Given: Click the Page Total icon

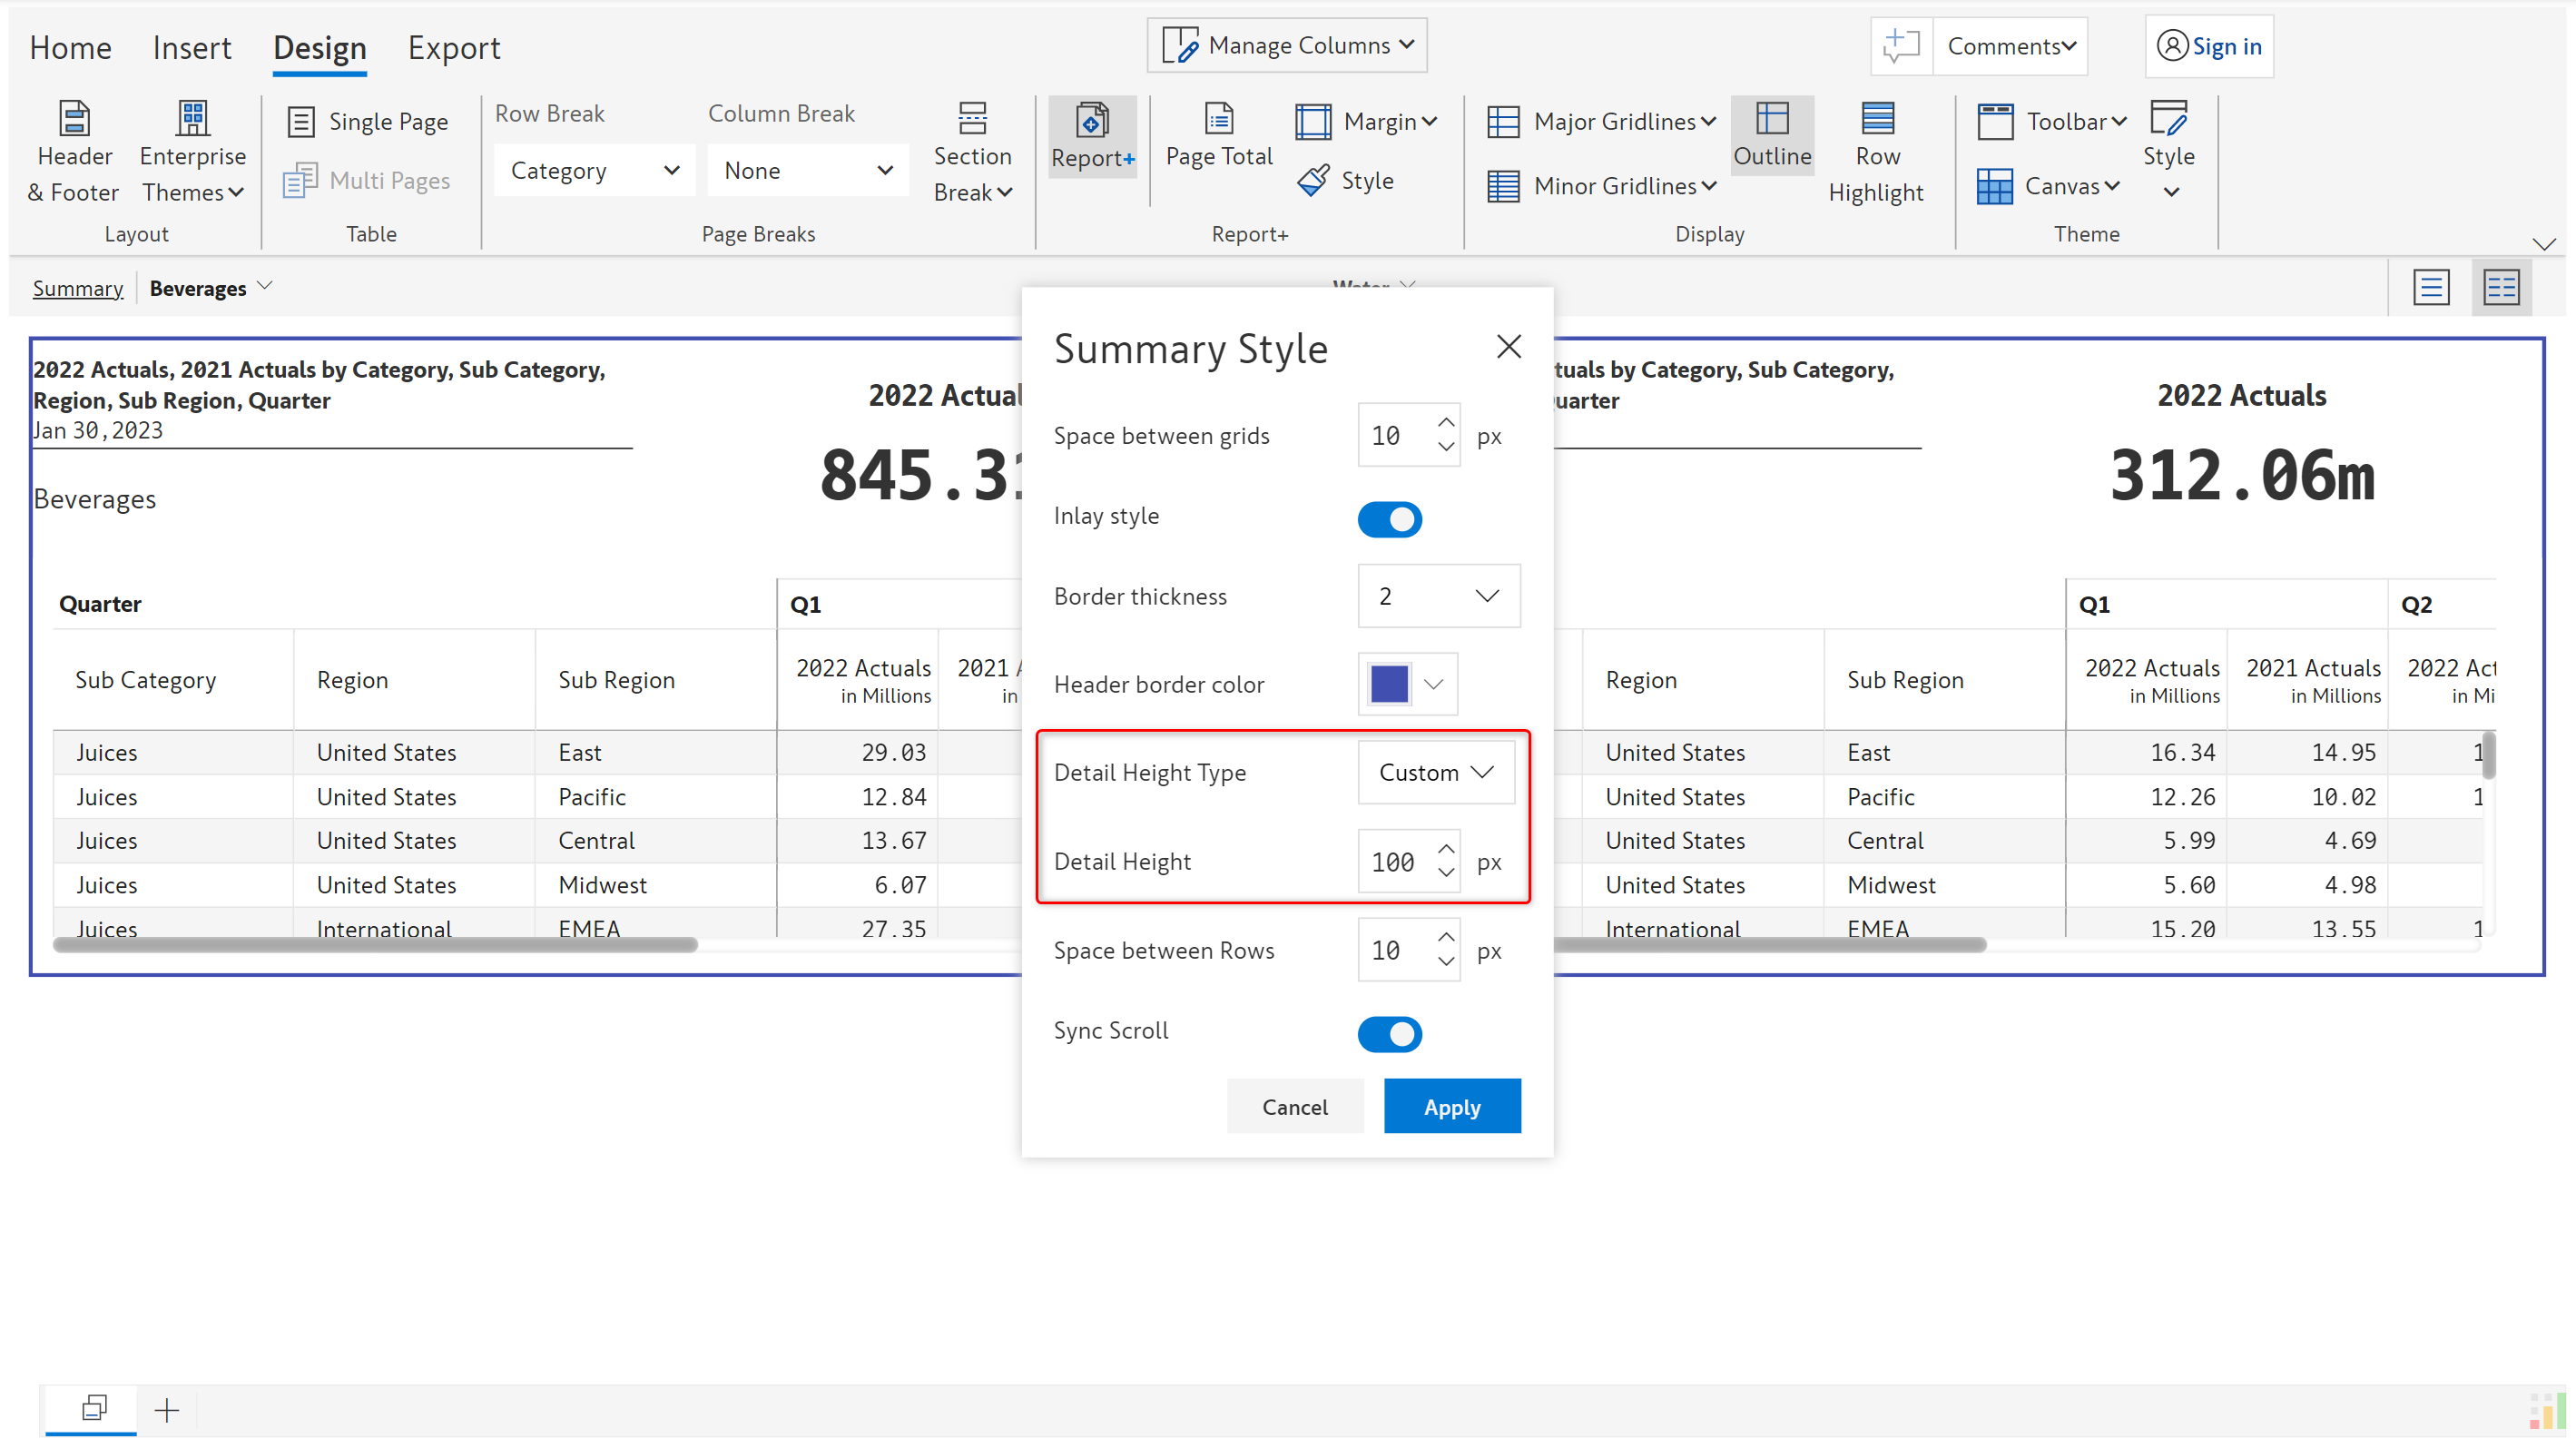Looking at the screenshot, I should click(x=1218, y=120).
